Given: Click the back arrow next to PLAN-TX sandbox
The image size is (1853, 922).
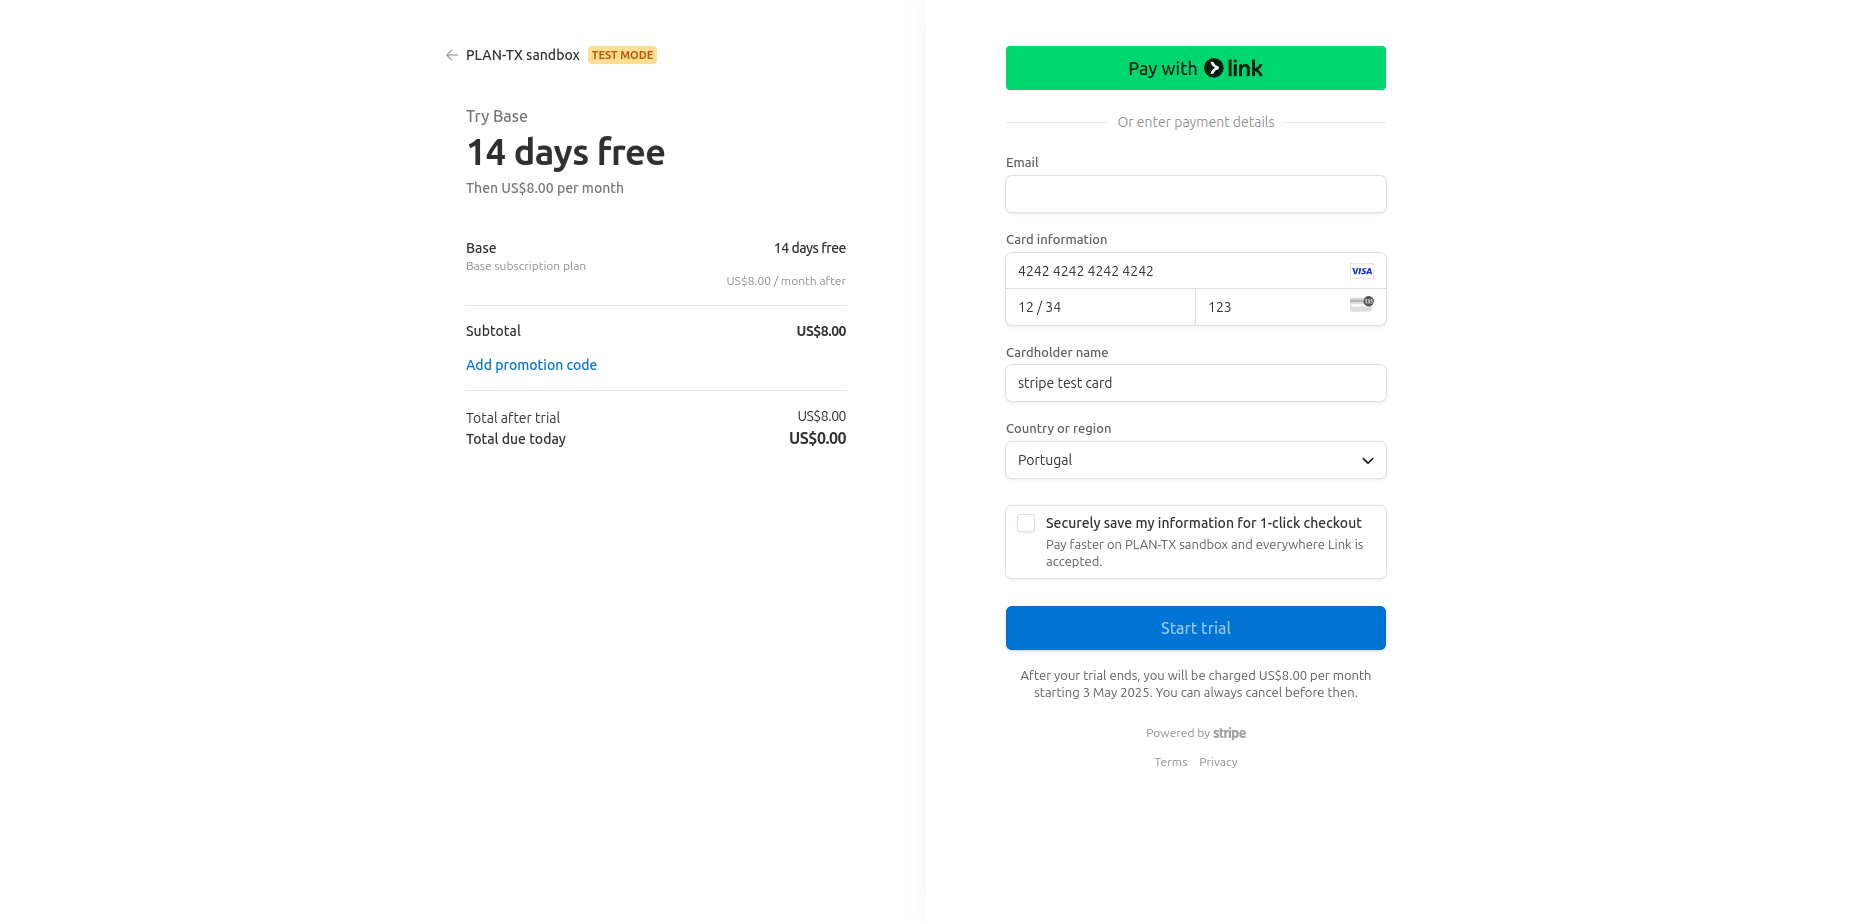Looking at the screenshot, I should [452, 55].
